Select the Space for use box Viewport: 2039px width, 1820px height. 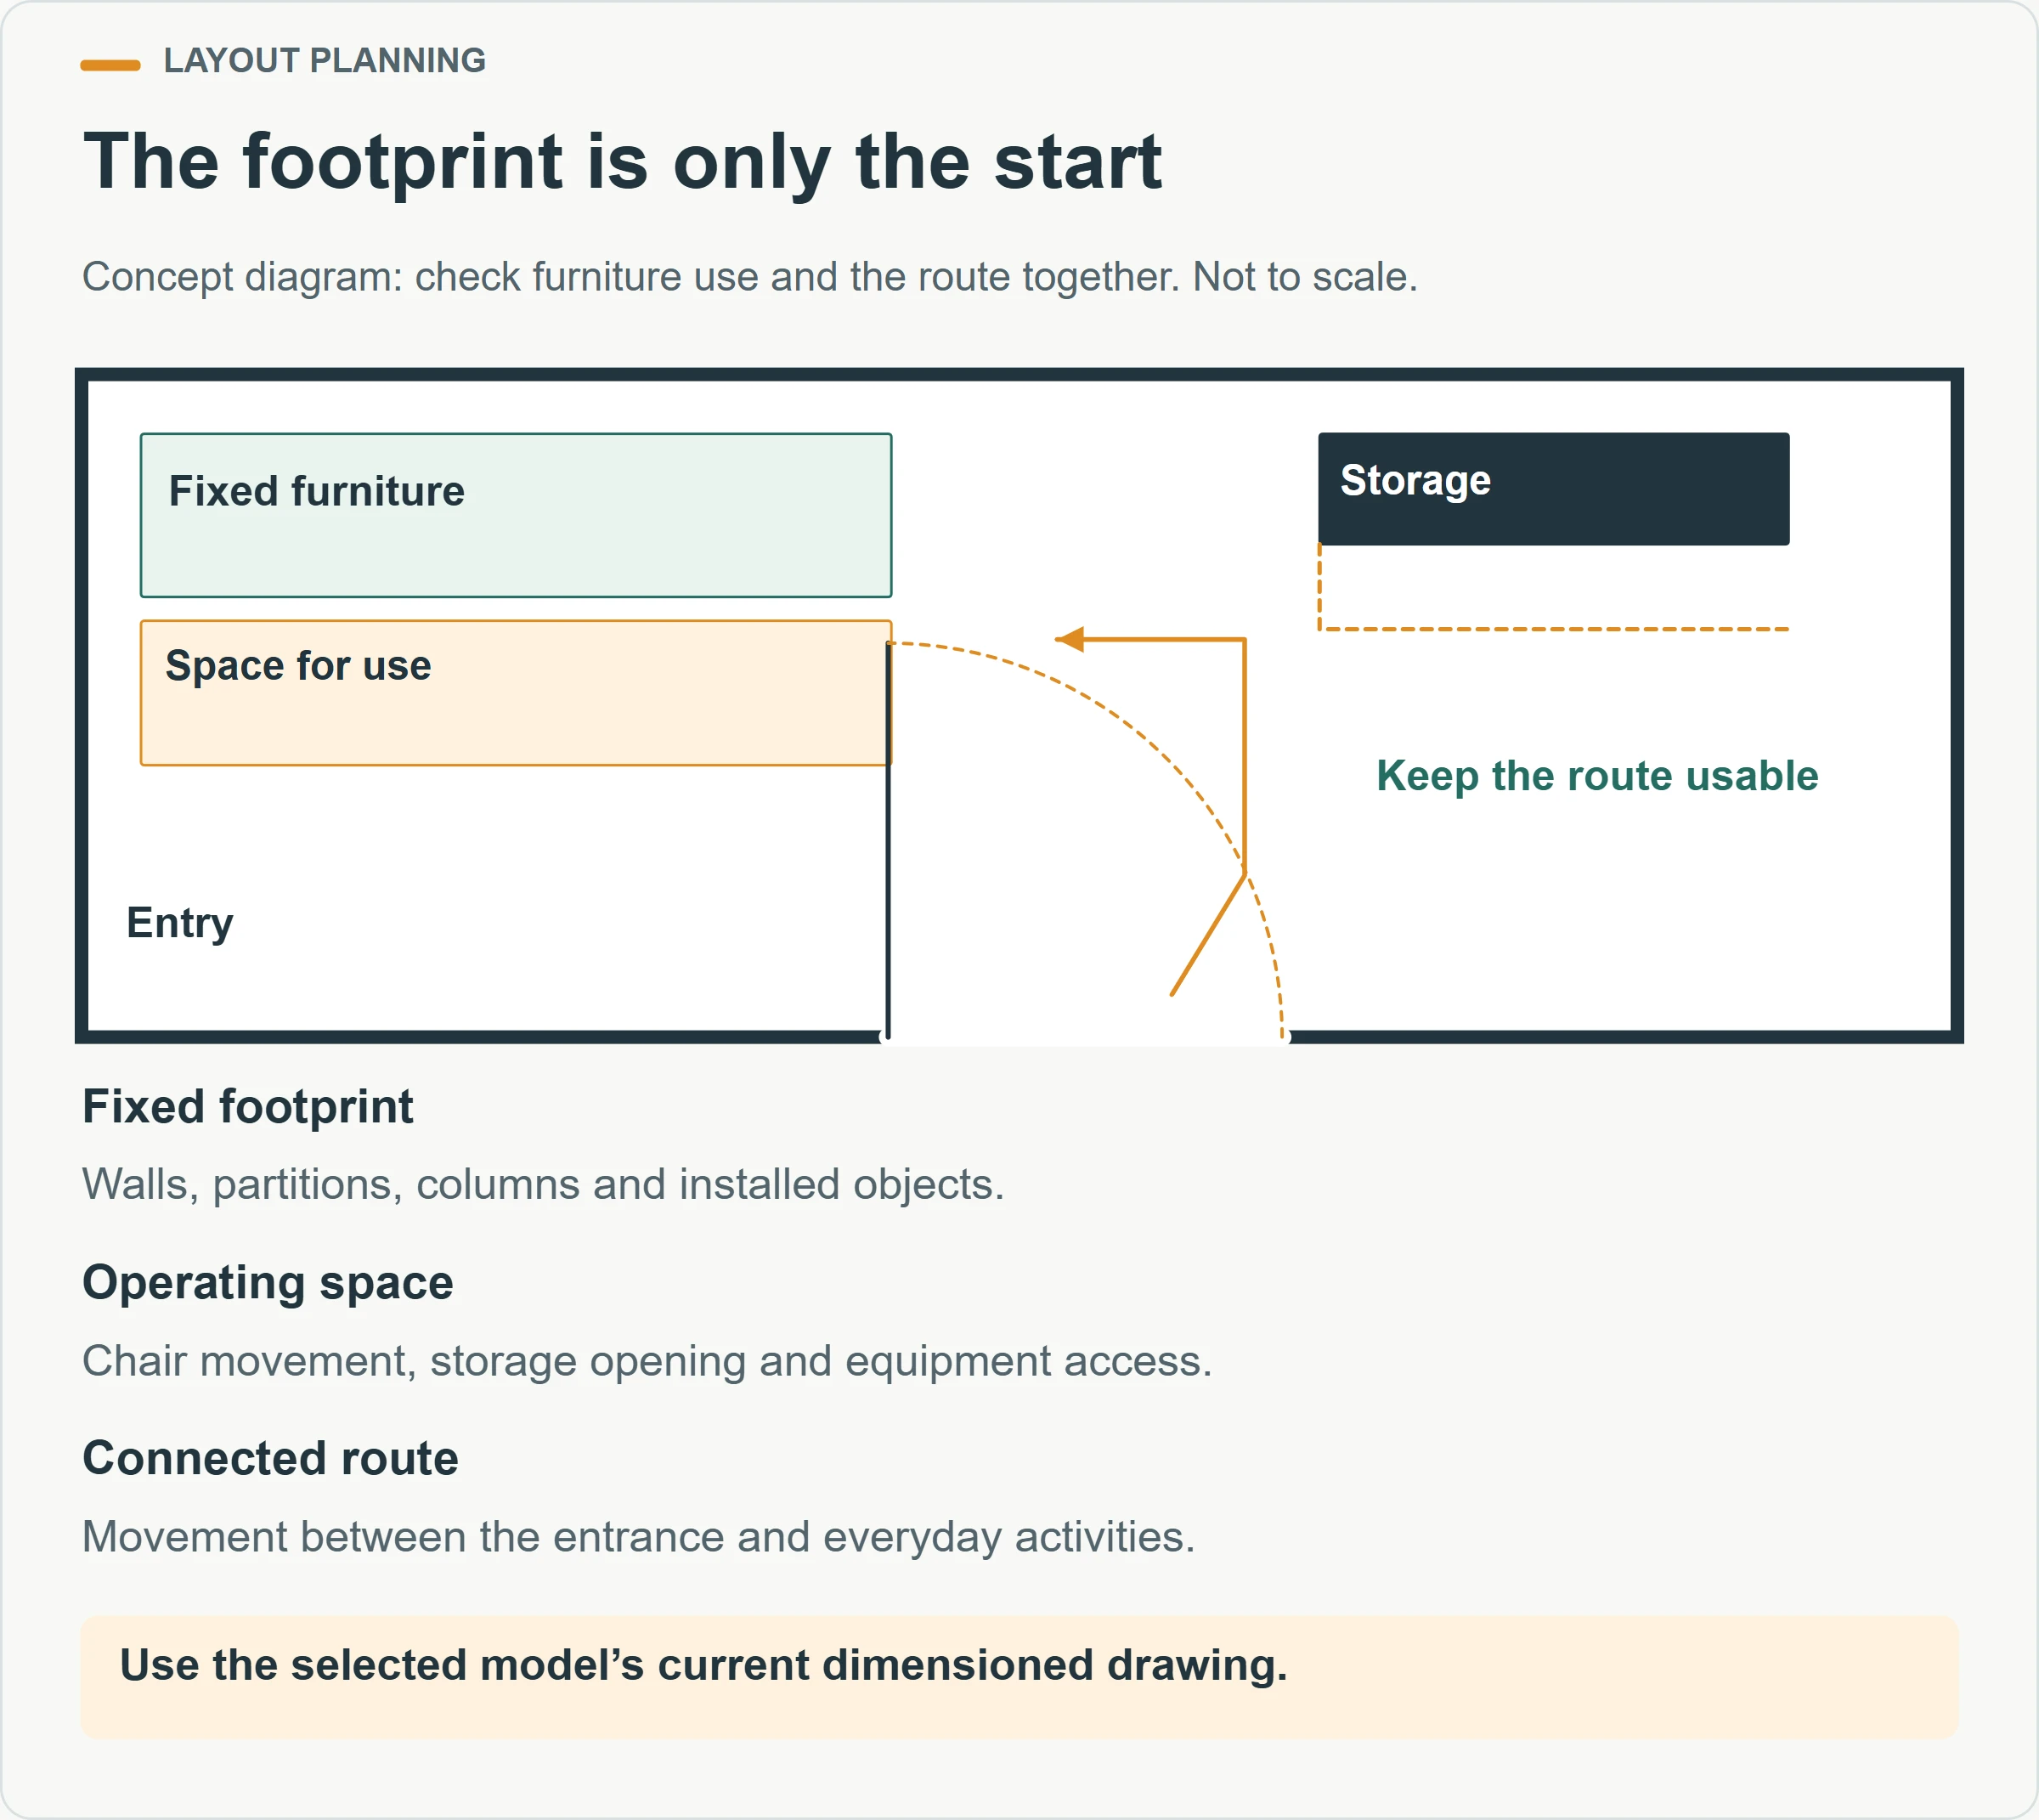(516, 693)
